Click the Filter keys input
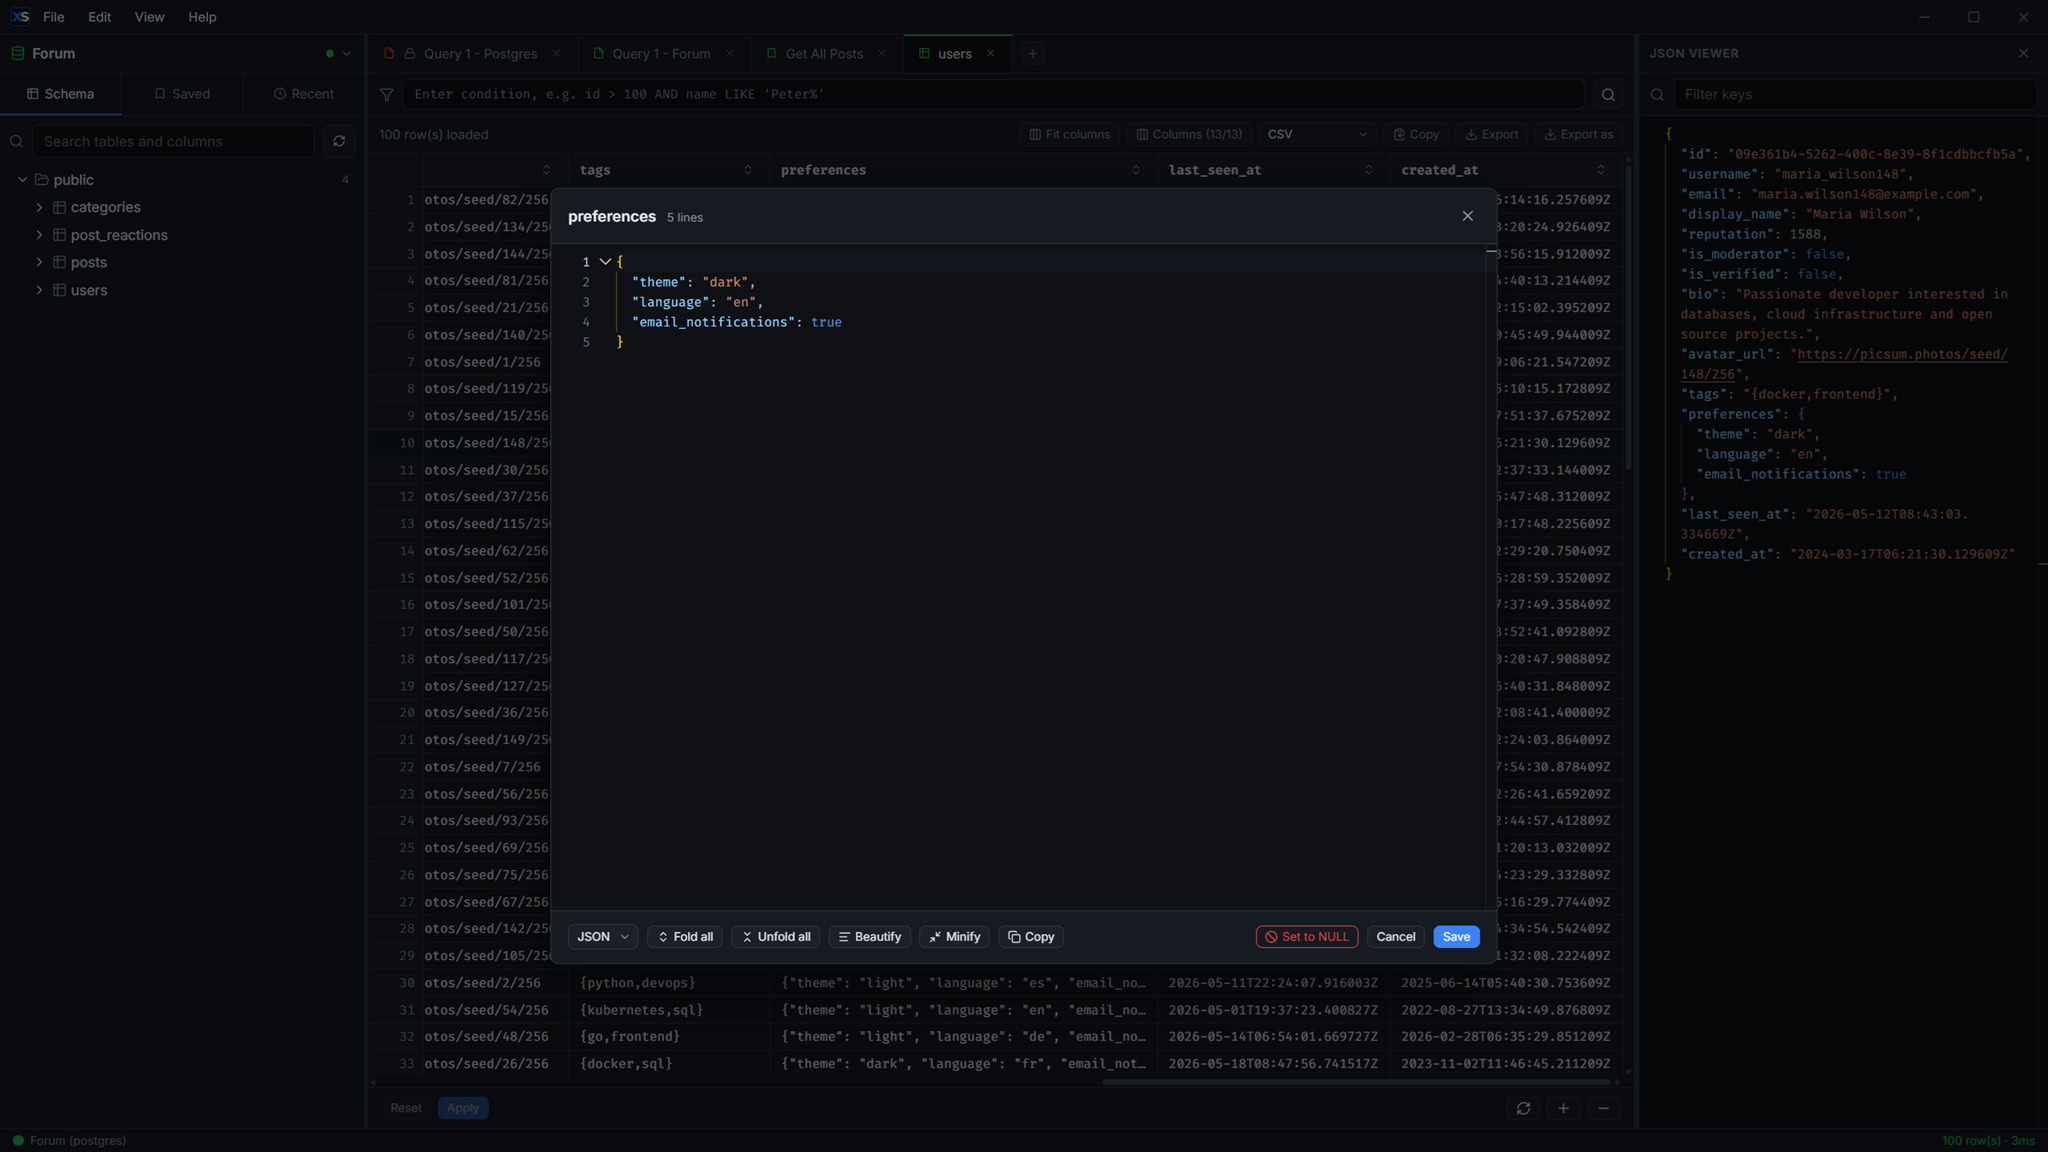This screenshot has width=2048, height=1152. click(1855, 94)
